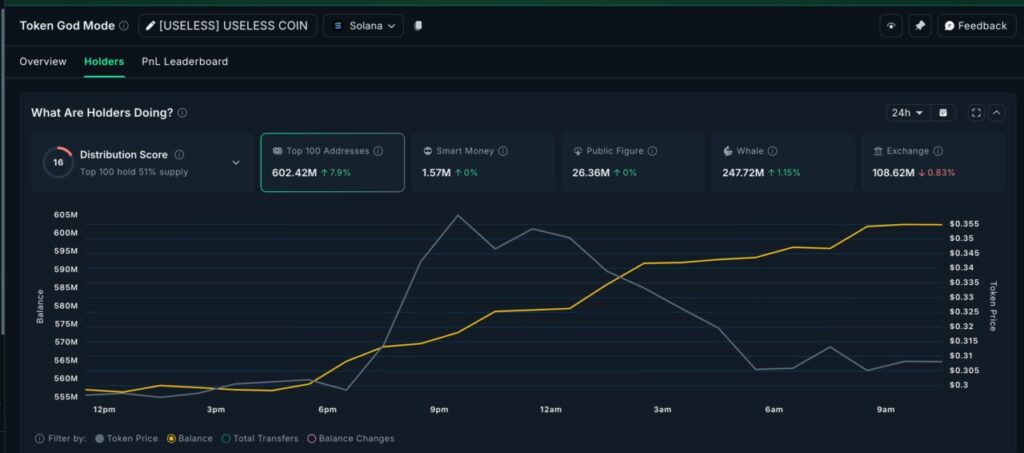1024x453 pixels.
Task: Click the pin icon in header
Action: point(920,26)
